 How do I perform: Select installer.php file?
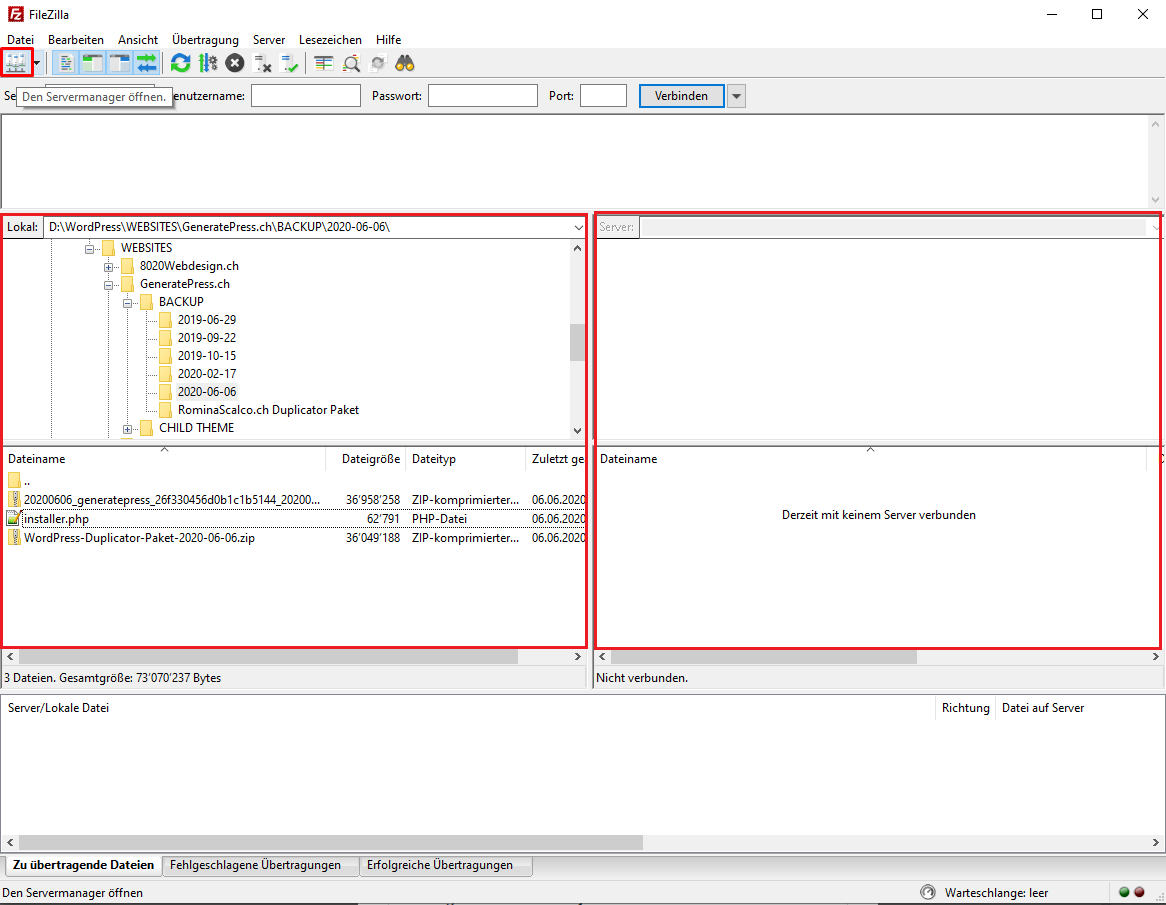[x=56, y=519]
